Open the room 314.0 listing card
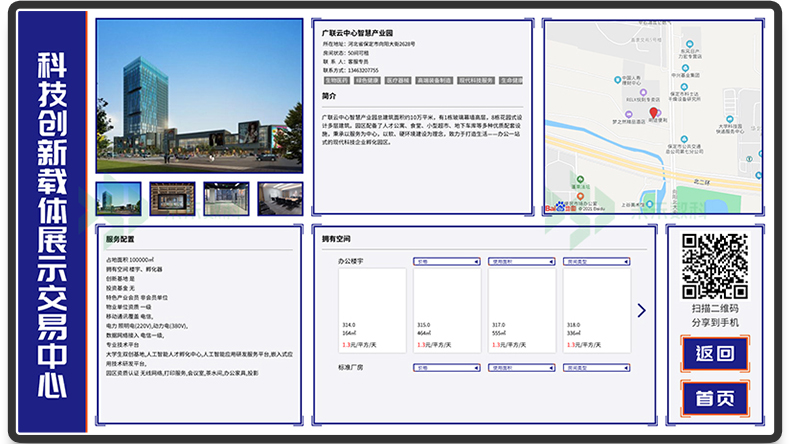Viewport: 790px width, 444px height. click(372, 310)
